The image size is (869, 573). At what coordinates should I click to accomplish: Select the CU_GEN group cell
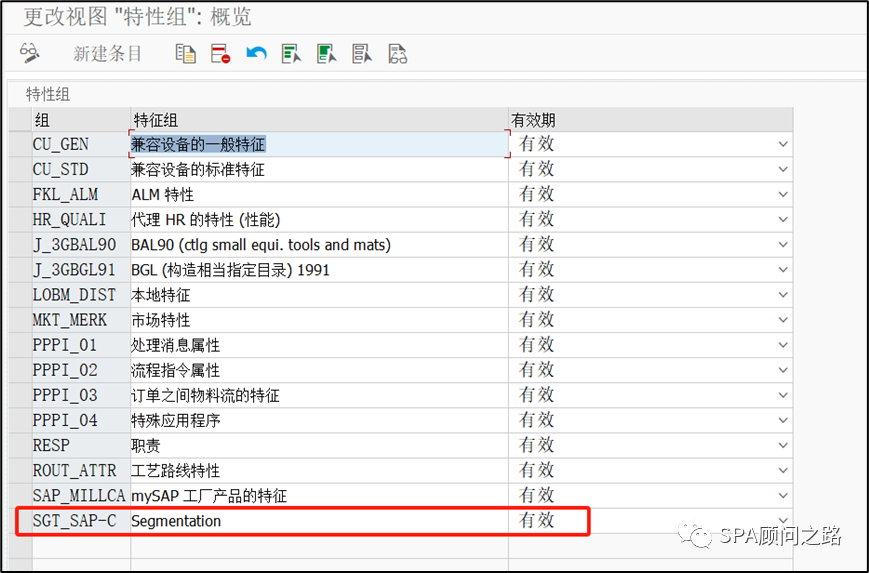pos(80,144)
